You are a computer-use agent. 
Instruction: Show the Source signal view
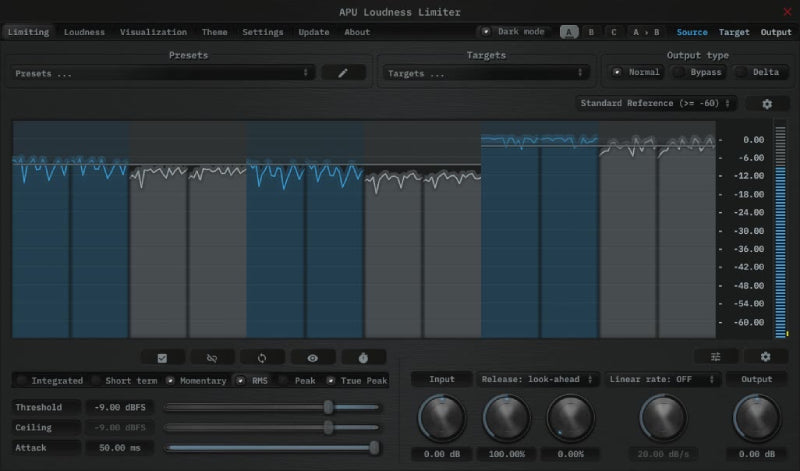(x=692, y=32)
